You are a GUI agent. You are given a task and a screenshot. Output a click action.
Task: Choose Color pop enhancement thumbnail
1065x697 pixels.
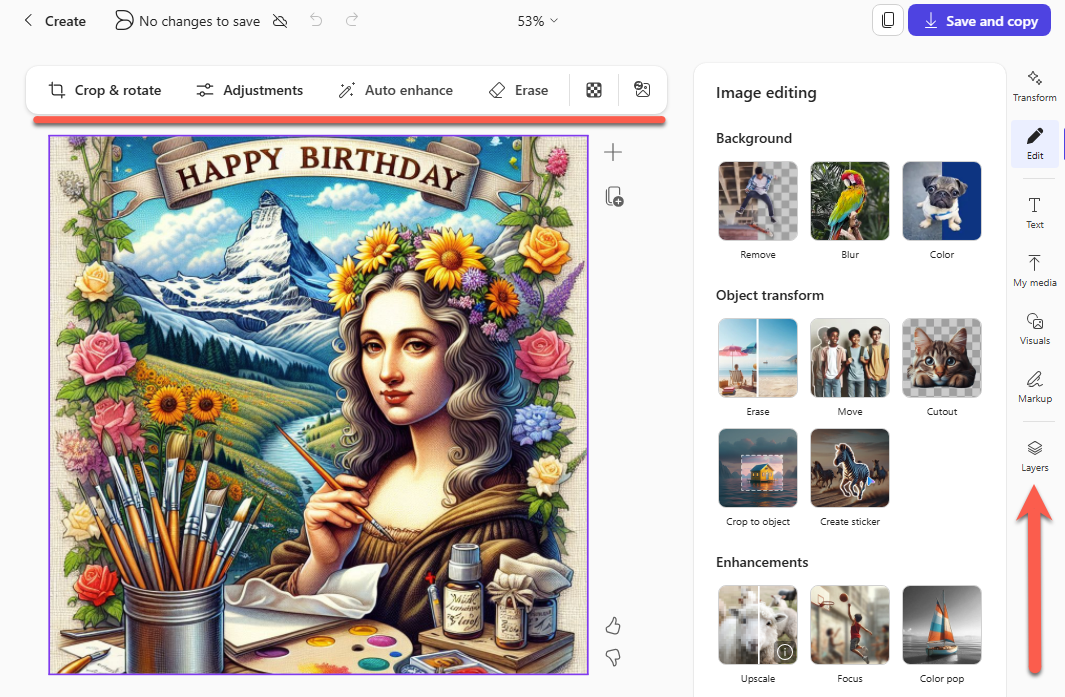(941, 625)
